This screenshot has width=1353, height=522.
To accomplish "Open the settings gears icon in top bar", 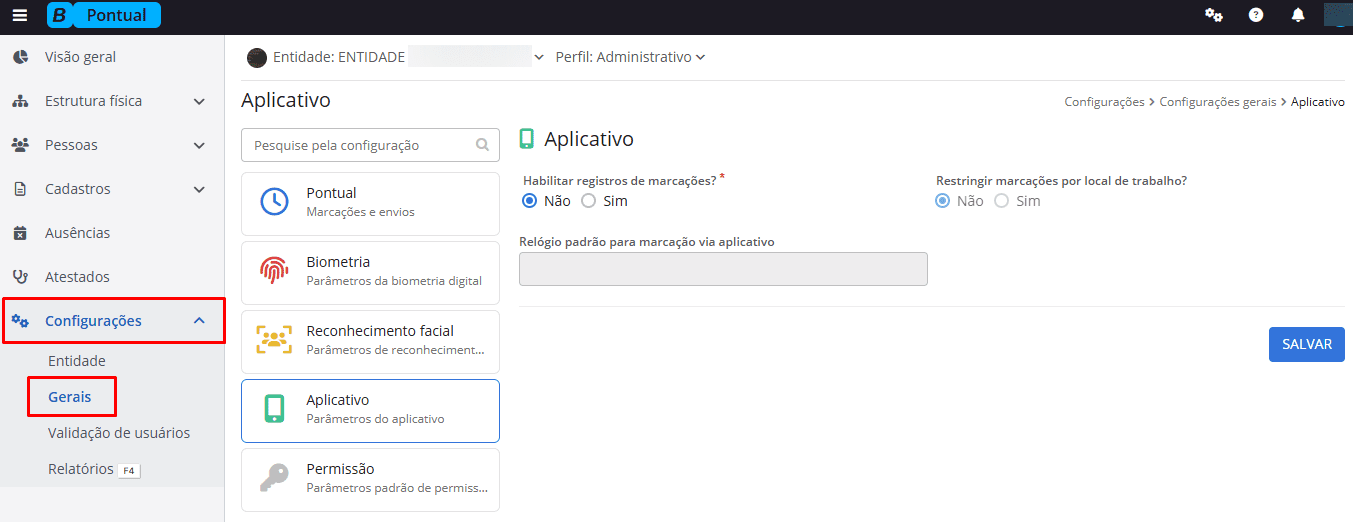I will [1214, 15].
